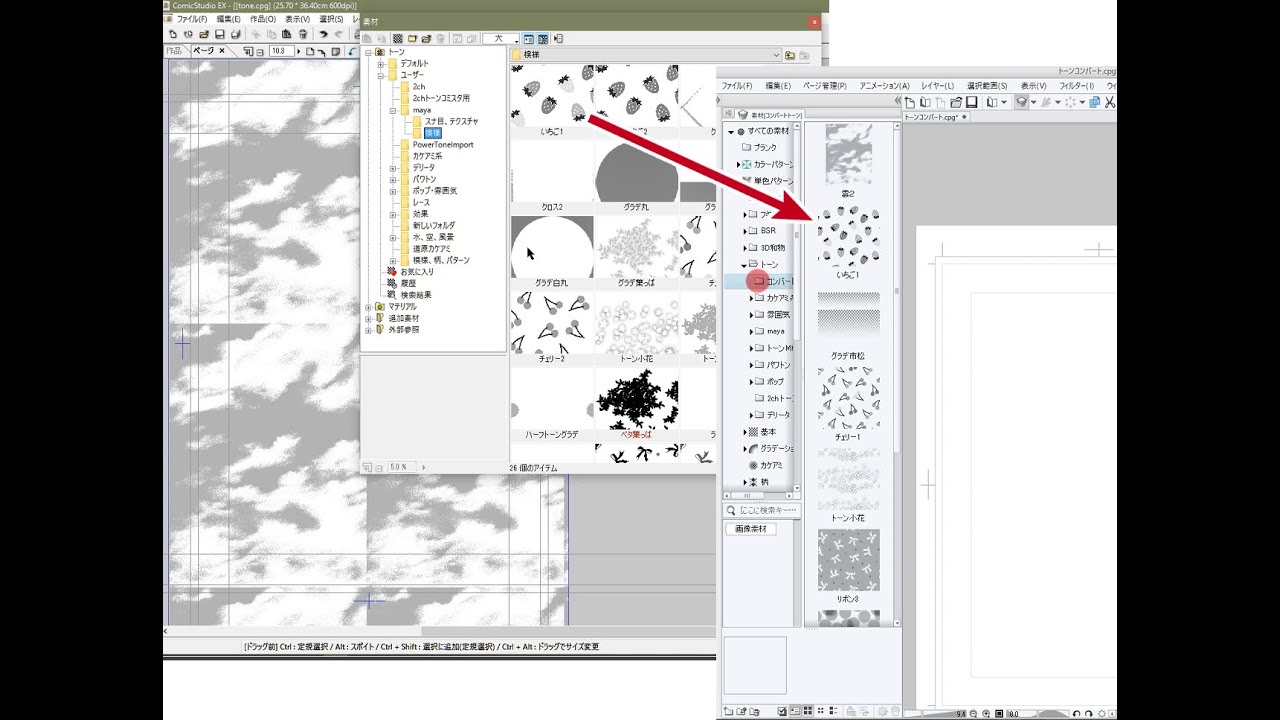Open 模様 folder path dropdown
This screenshot has height=720, width=1280.
pos(775,55)
